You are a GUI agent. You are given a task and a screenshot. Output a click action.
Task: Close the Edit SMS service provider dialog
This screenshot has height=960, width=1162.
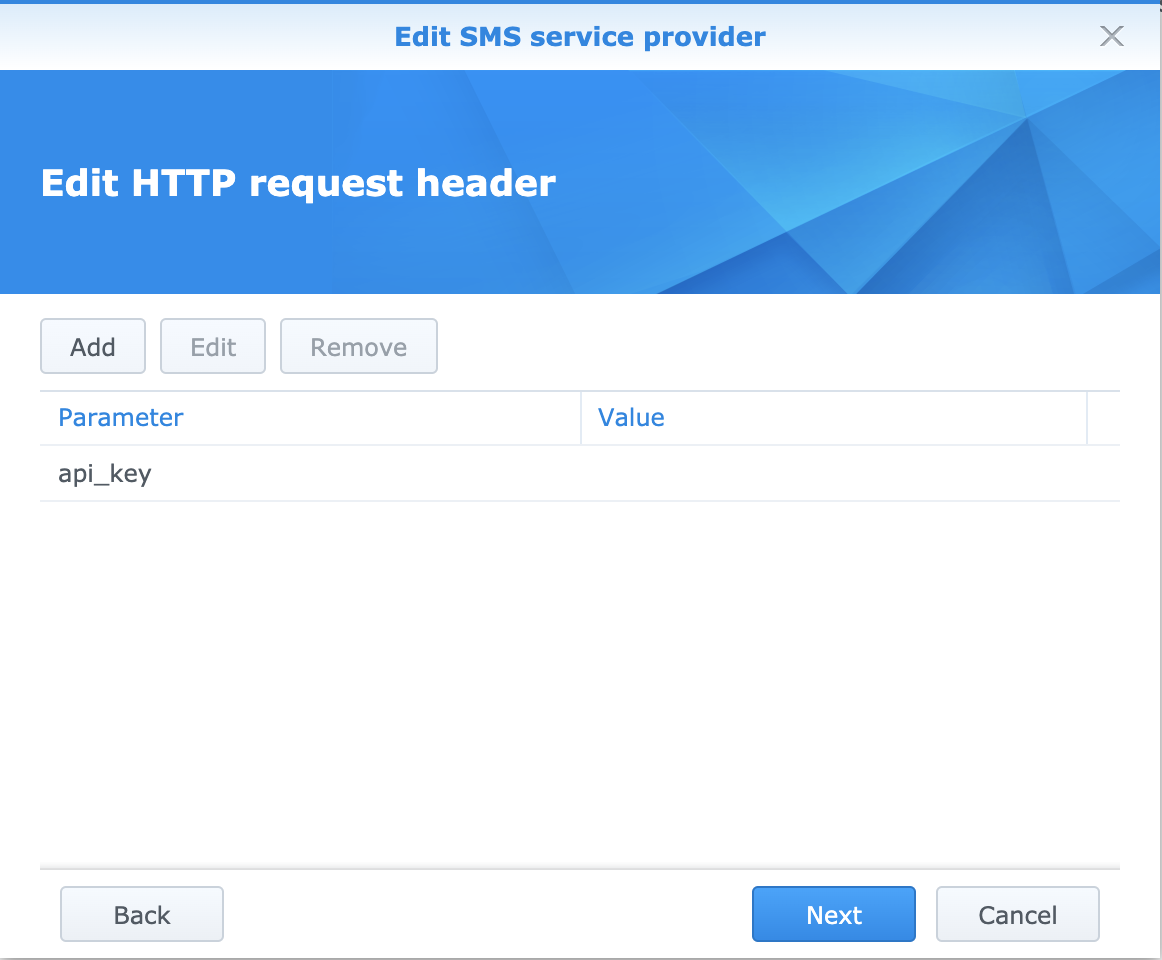pos(1111,37)
